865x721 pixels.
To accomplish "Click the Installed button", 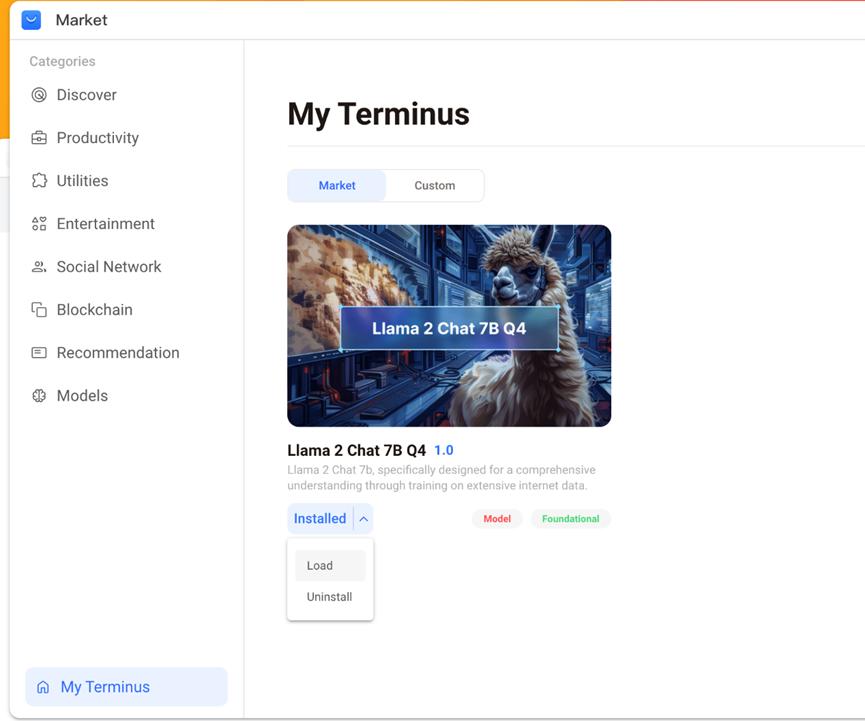I will pyautogui.click(x=320, y=519).
